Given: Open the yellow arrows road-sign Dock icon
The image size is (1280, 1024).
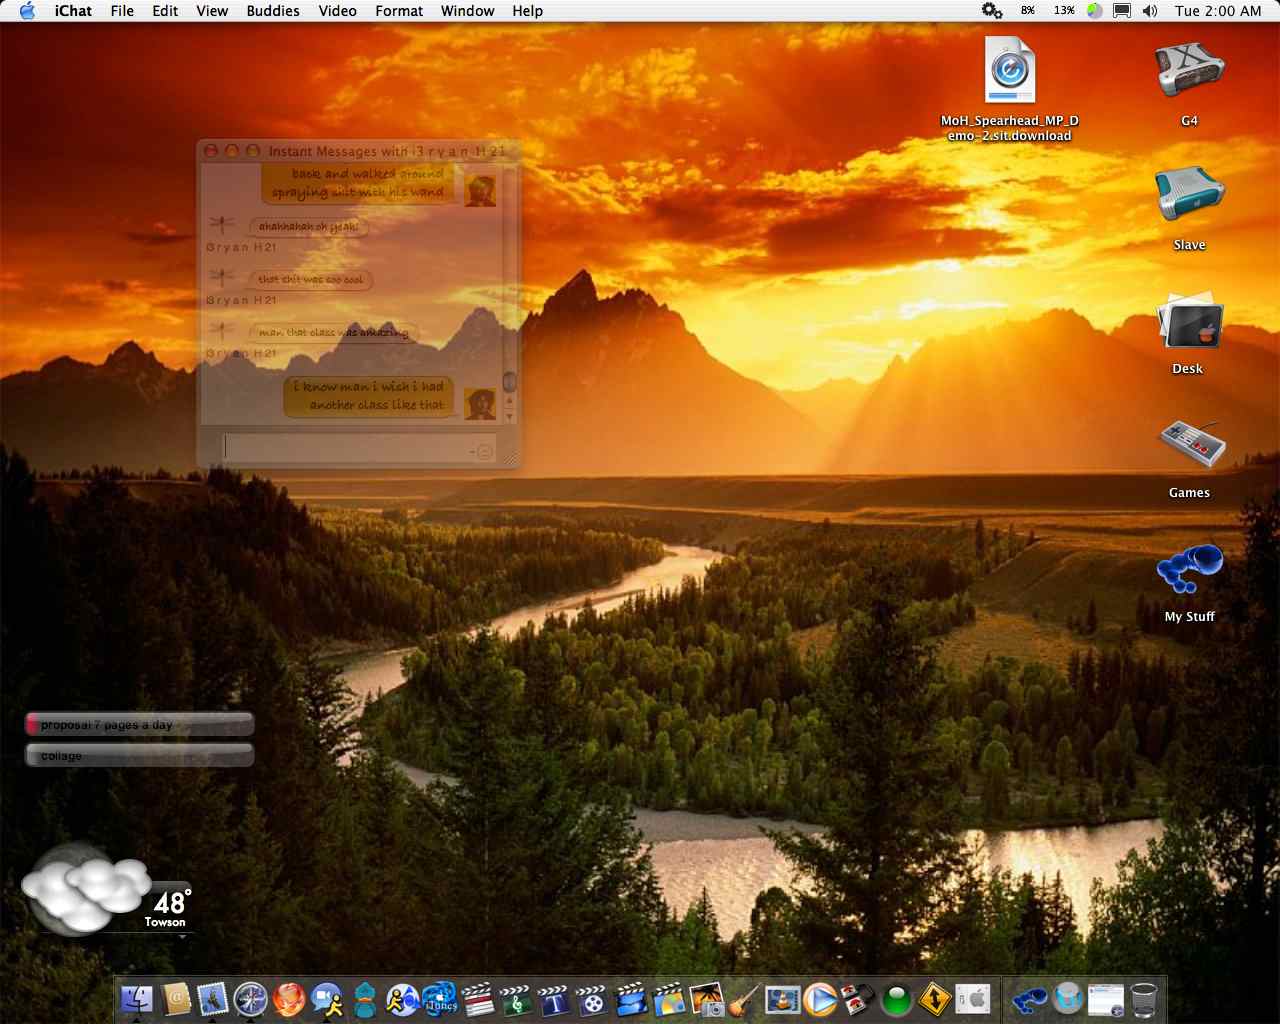Looking at the screenshot, I should click(x=934, y=998).
